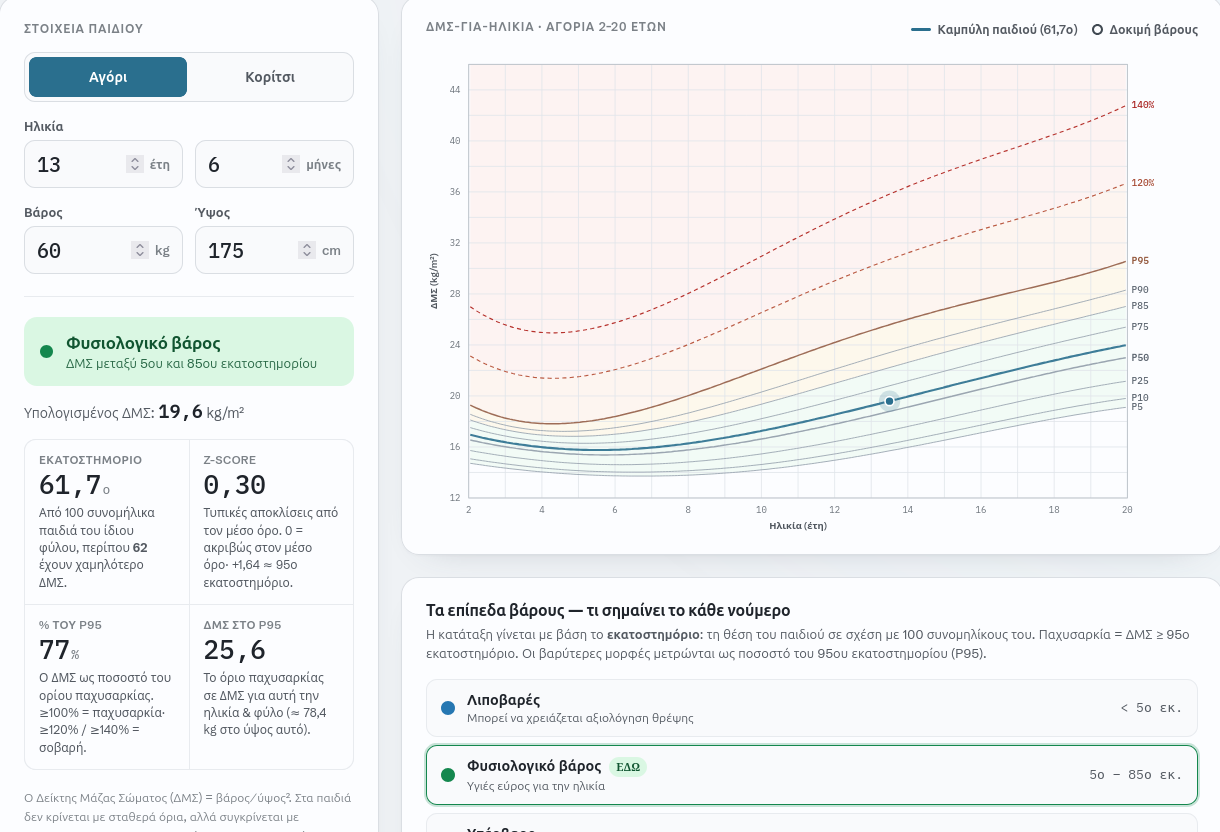Click the blue dot beside Λιποβαρές
This screenshot has height=832, width=1220.
click(448, 708)
